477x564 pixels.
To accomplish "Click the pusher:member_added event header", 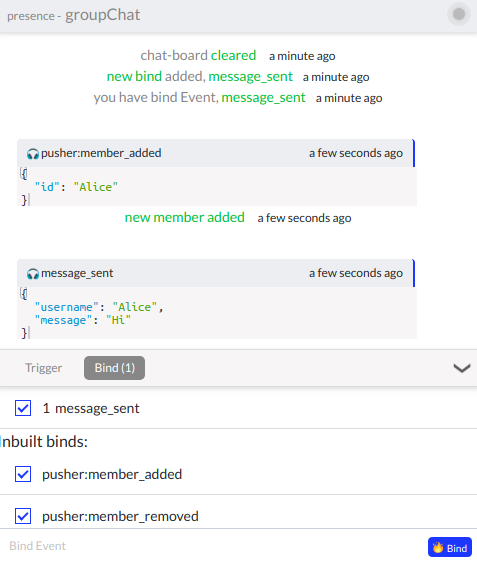I will point(216,153).
